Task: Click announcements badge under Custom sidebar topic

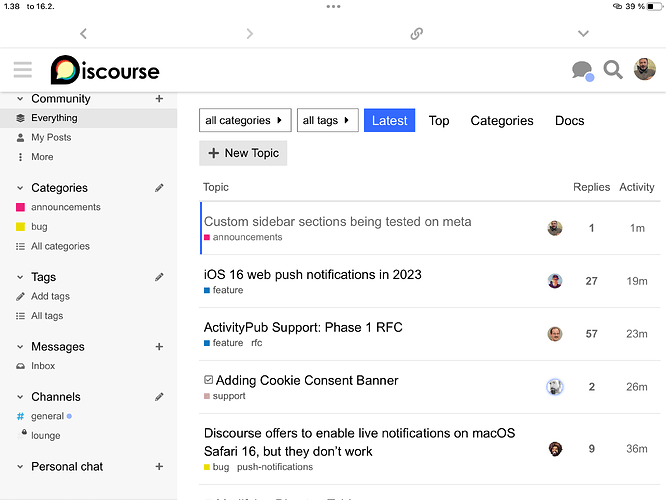Action: point(243,237)
